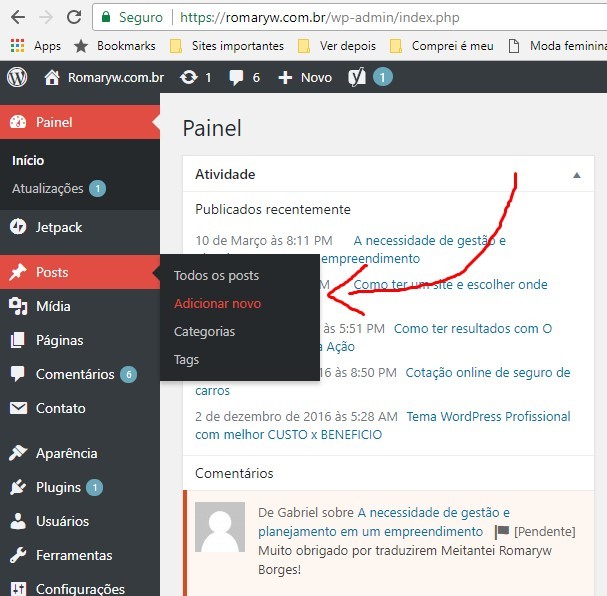Click the Bookmarks star icon
Viewport: 607px width, 596px height.
81,46
